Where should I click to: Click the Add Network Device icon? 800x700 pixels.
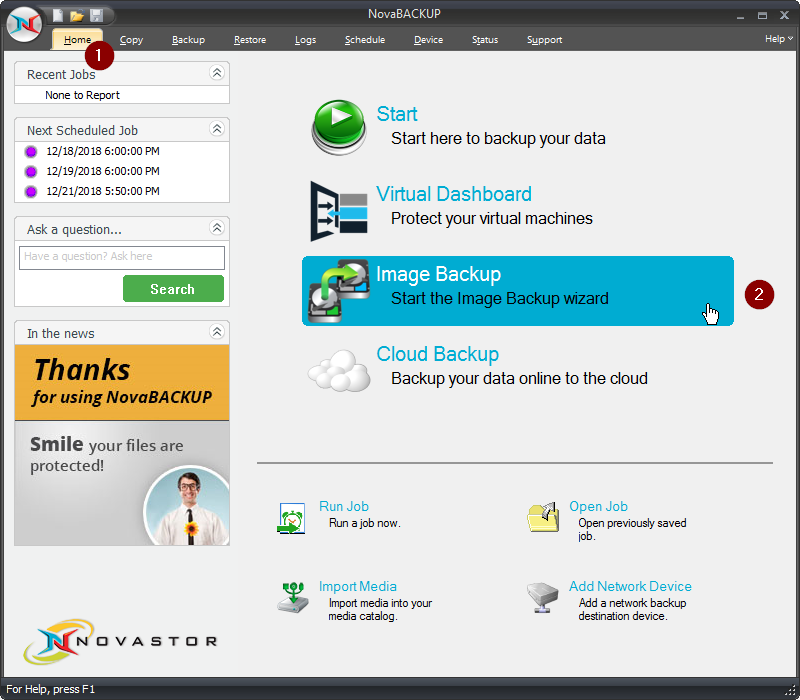[x=543, y=597]
